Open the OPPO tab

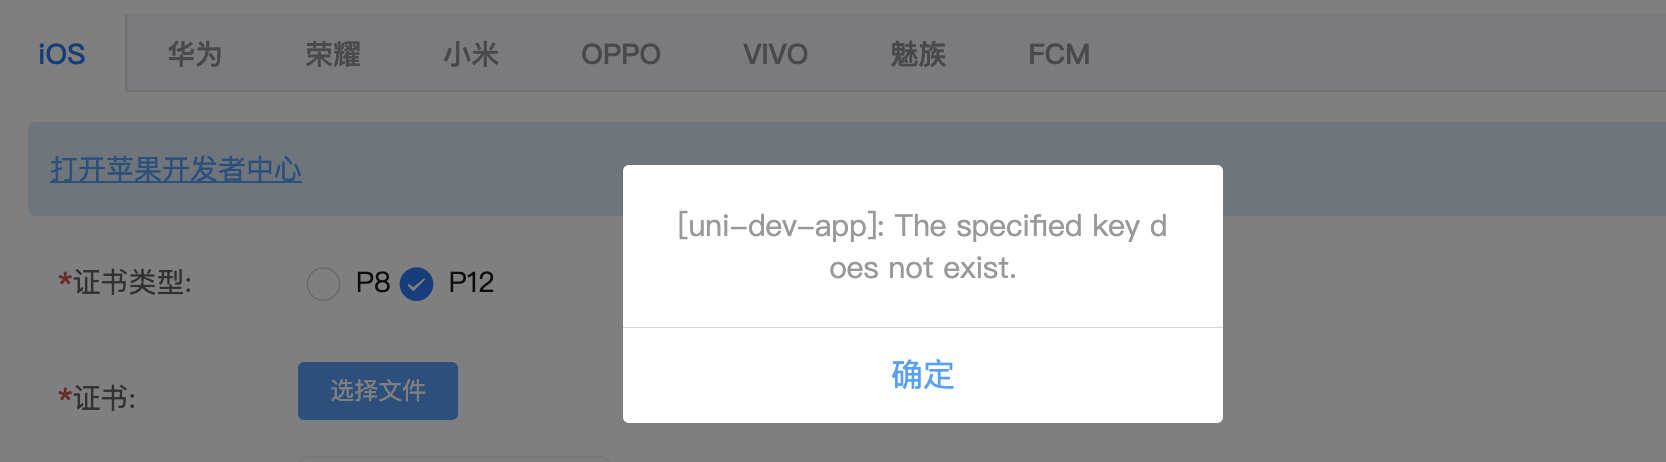point(621,54)
